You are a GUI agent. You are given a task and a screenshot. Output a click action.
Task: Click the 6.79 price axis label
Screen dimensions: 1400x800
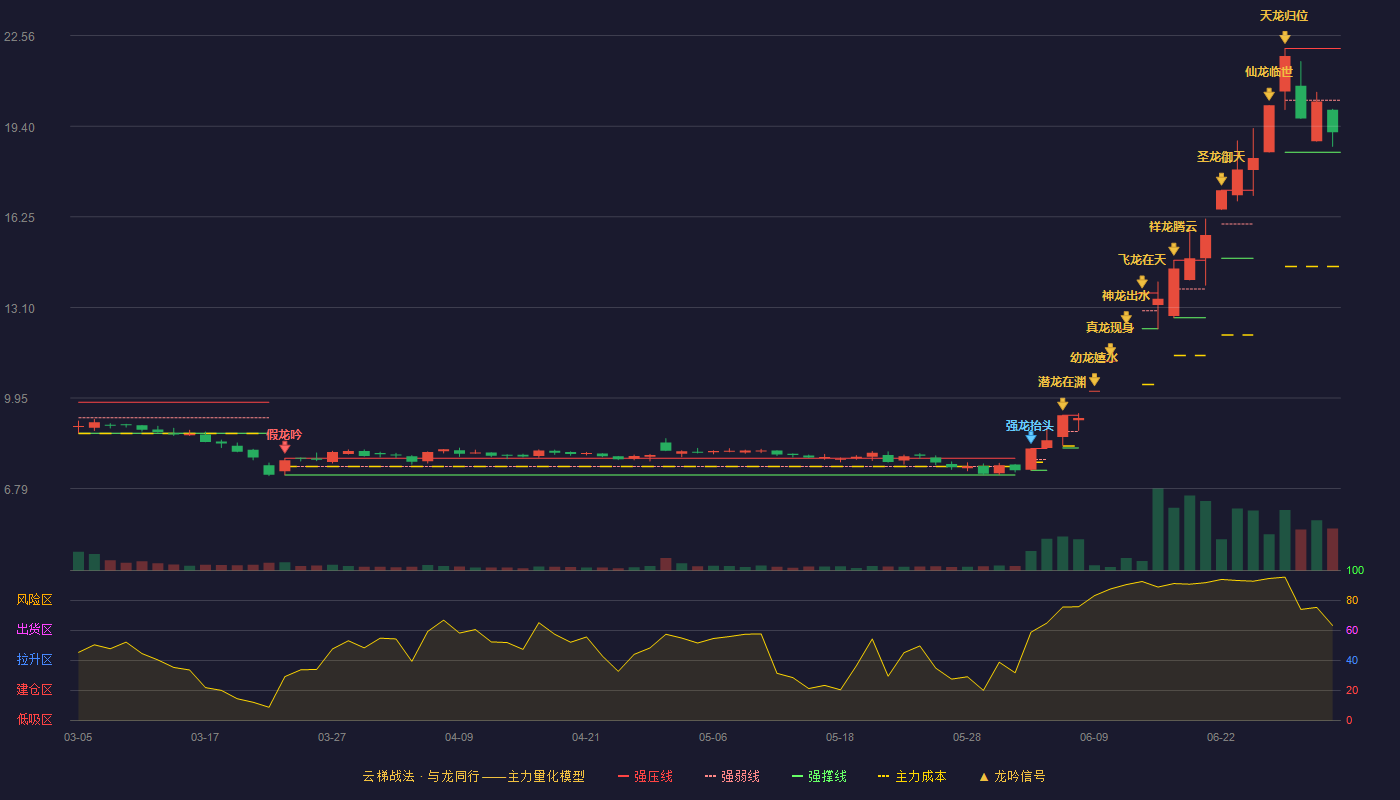(x=20, y=489)
